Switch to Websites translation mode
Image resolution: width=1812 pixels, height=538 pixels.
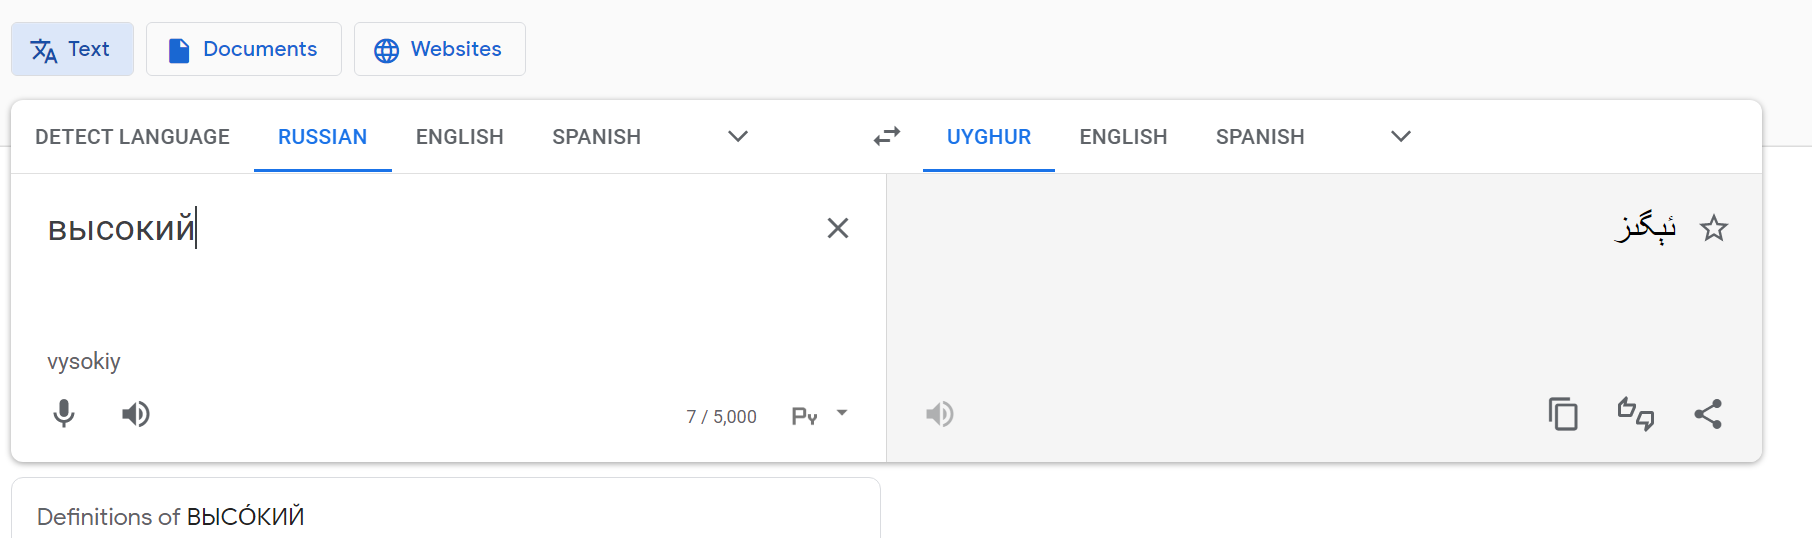439,49
